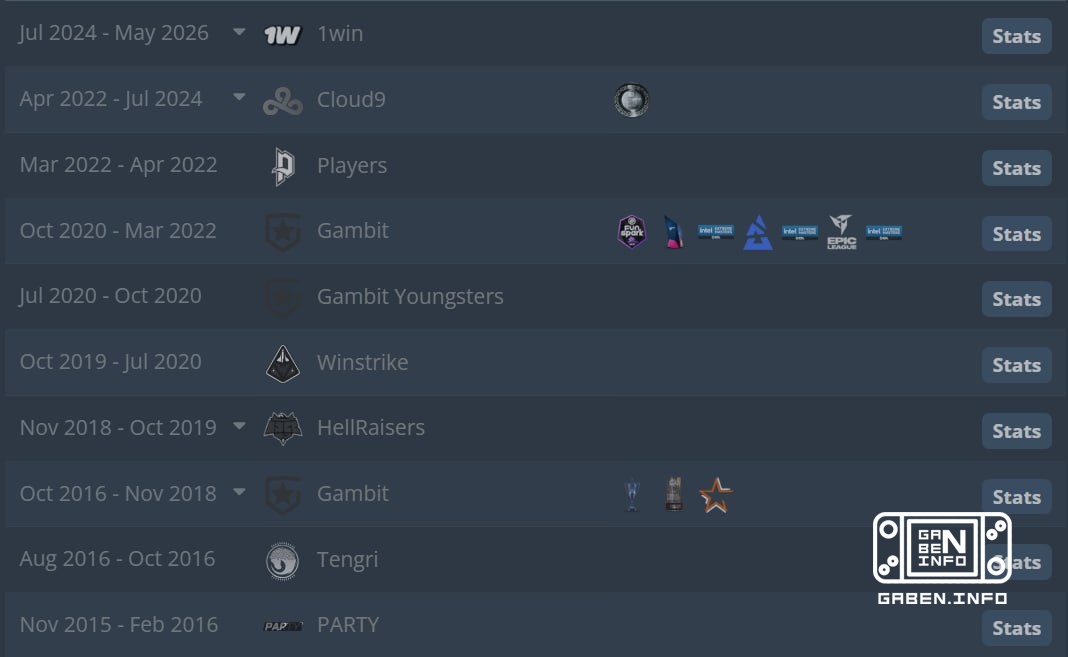This screenshot has height=657, width=1068.
Task: Click the HellRaisers team logo
Action: point(283,428)
